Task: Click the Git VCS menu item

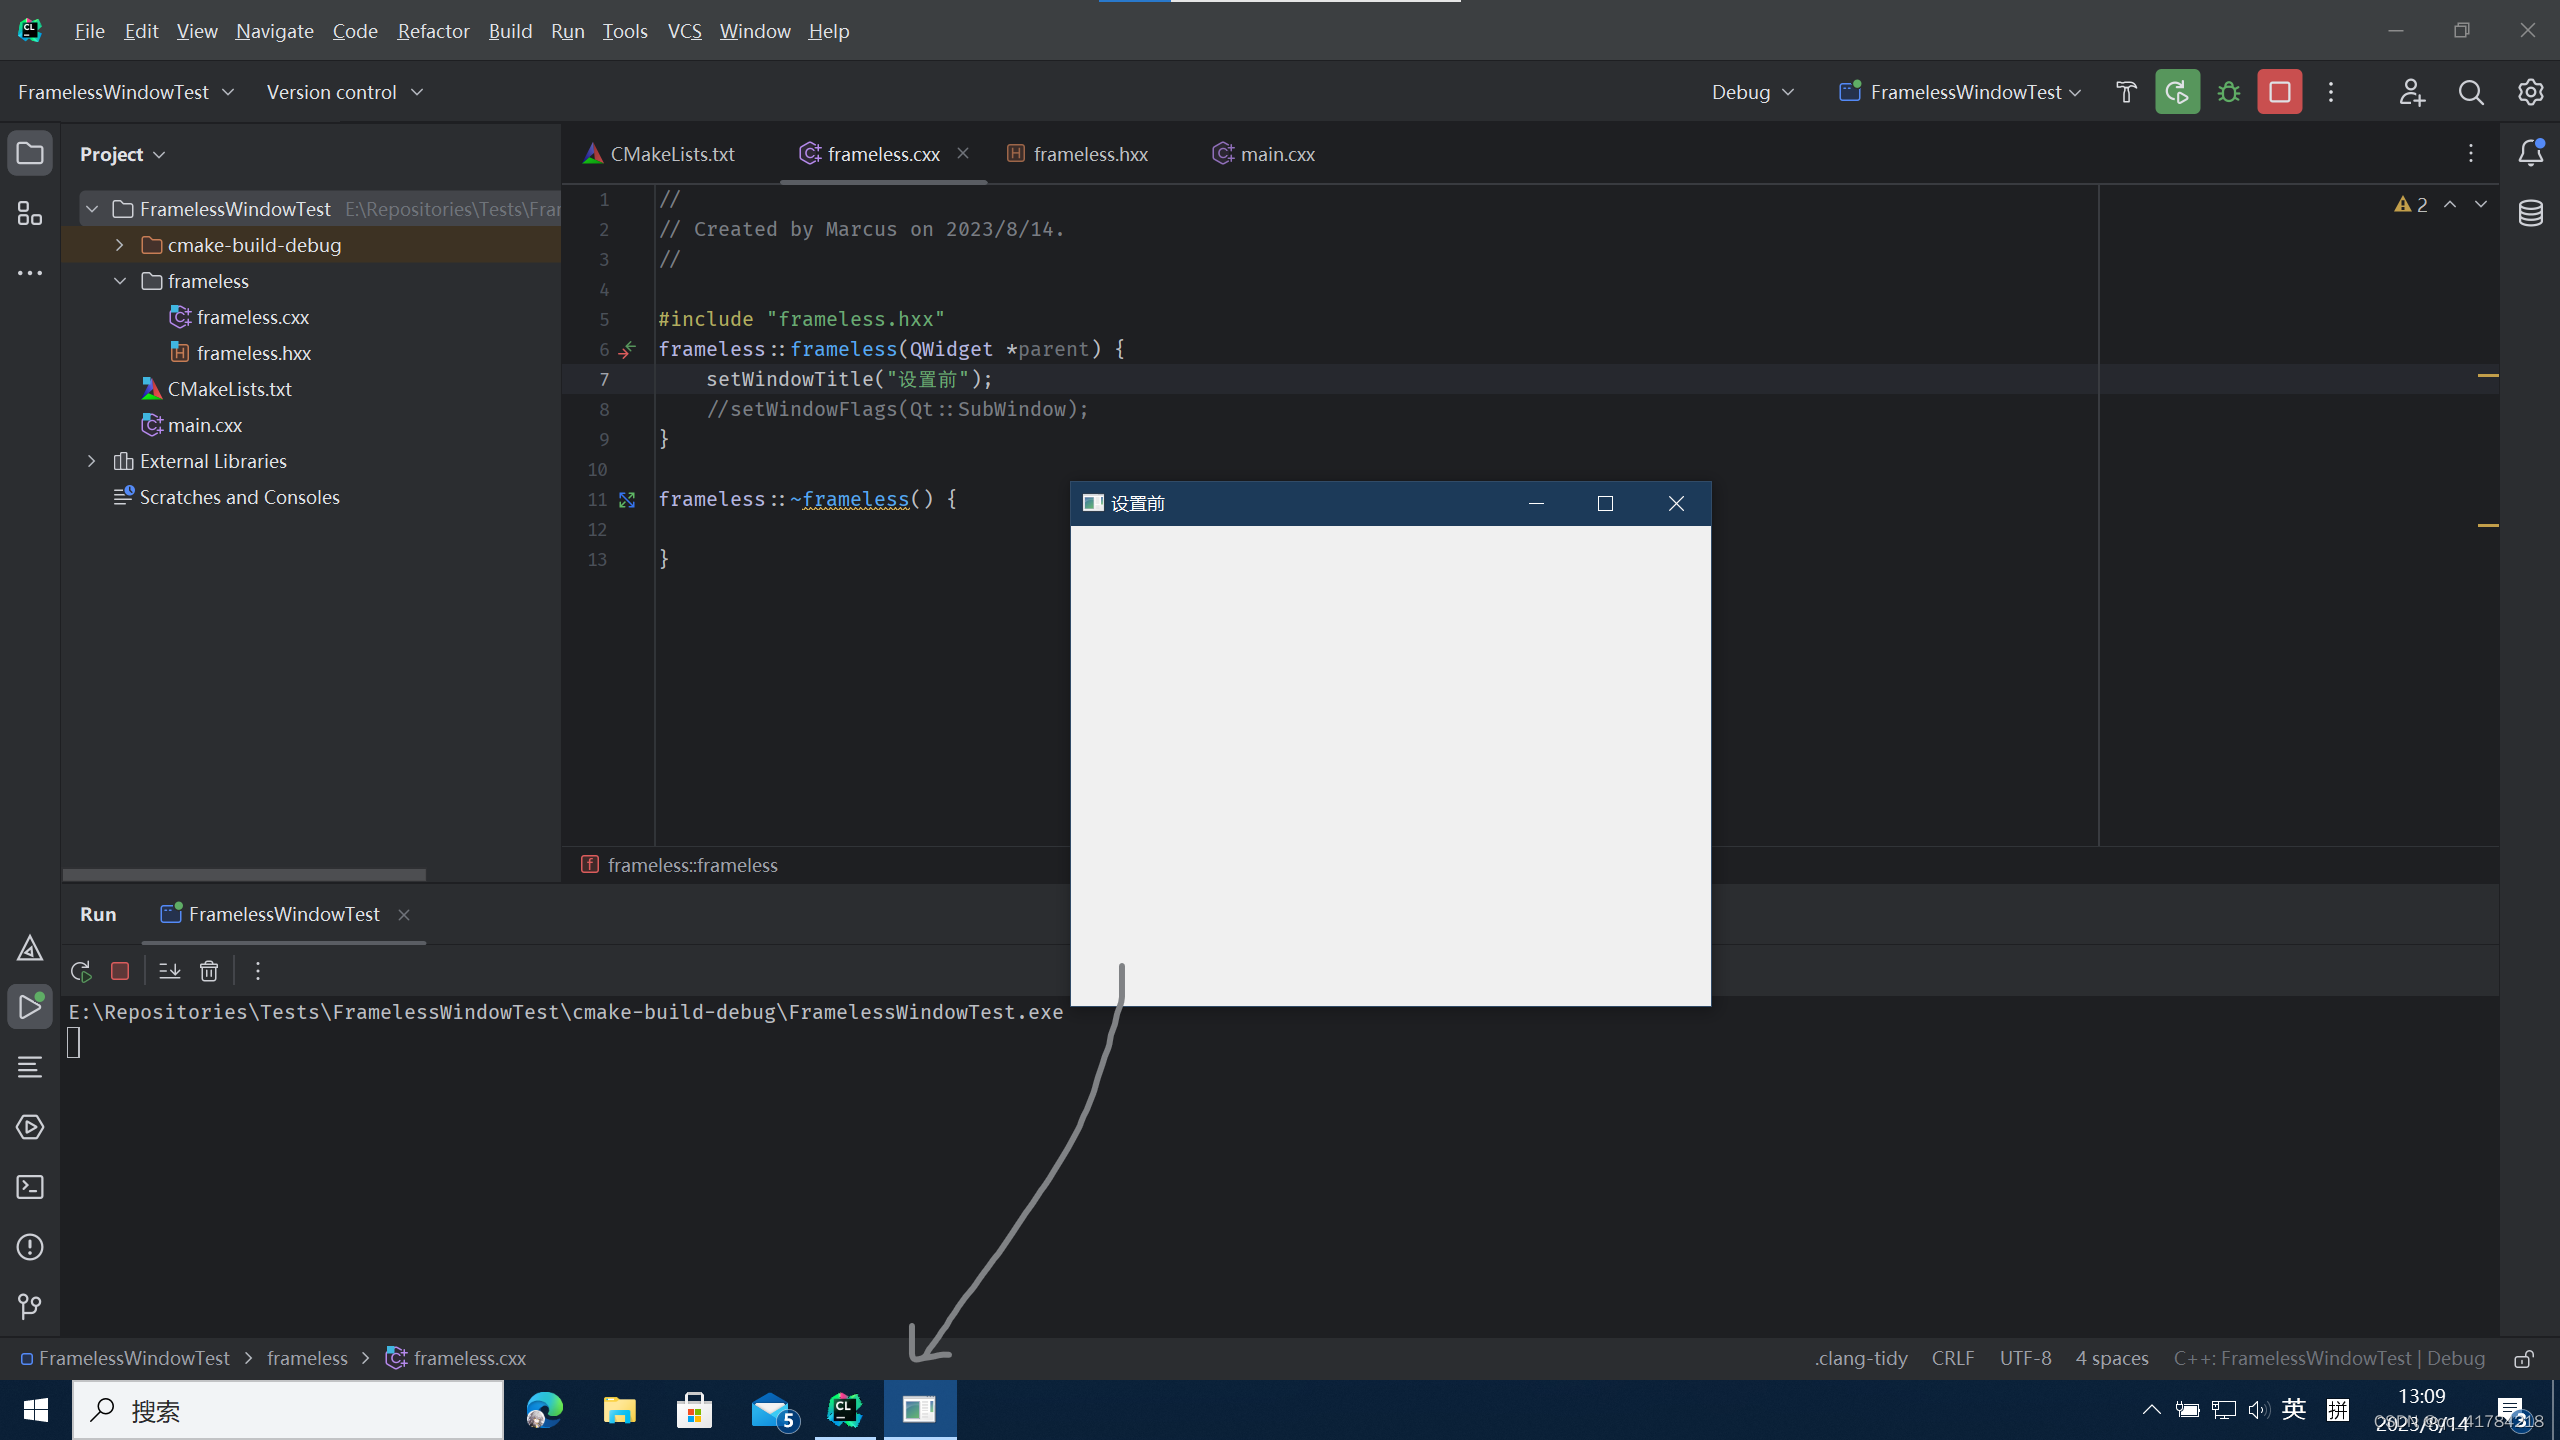Action: (x=684, y=30)
